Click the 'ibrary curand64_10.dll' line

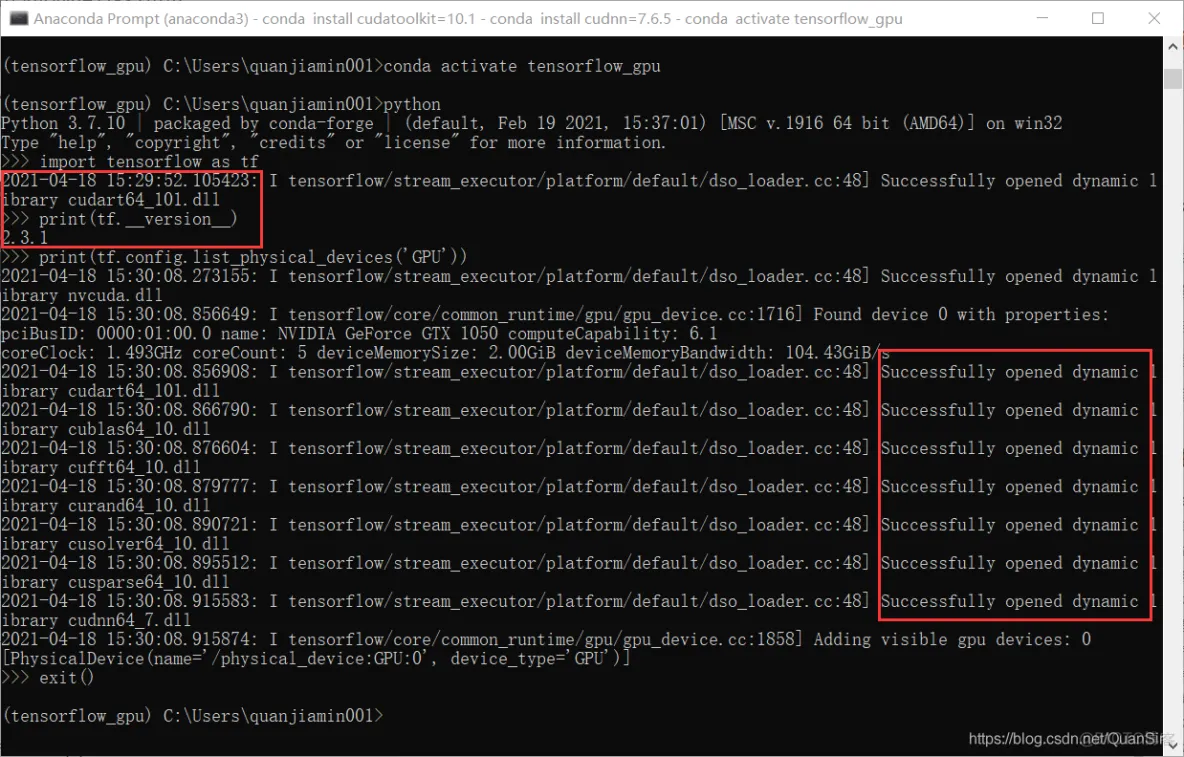[x=106, y=506]
